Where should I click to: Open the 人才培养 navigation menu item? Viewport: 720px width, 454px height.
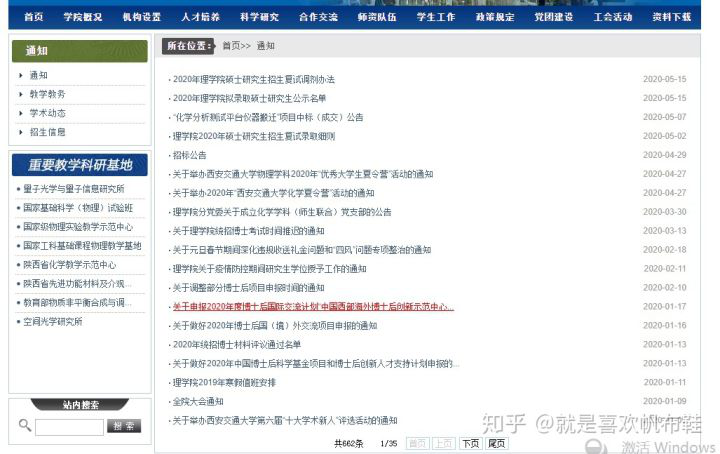tap(200, 17)
